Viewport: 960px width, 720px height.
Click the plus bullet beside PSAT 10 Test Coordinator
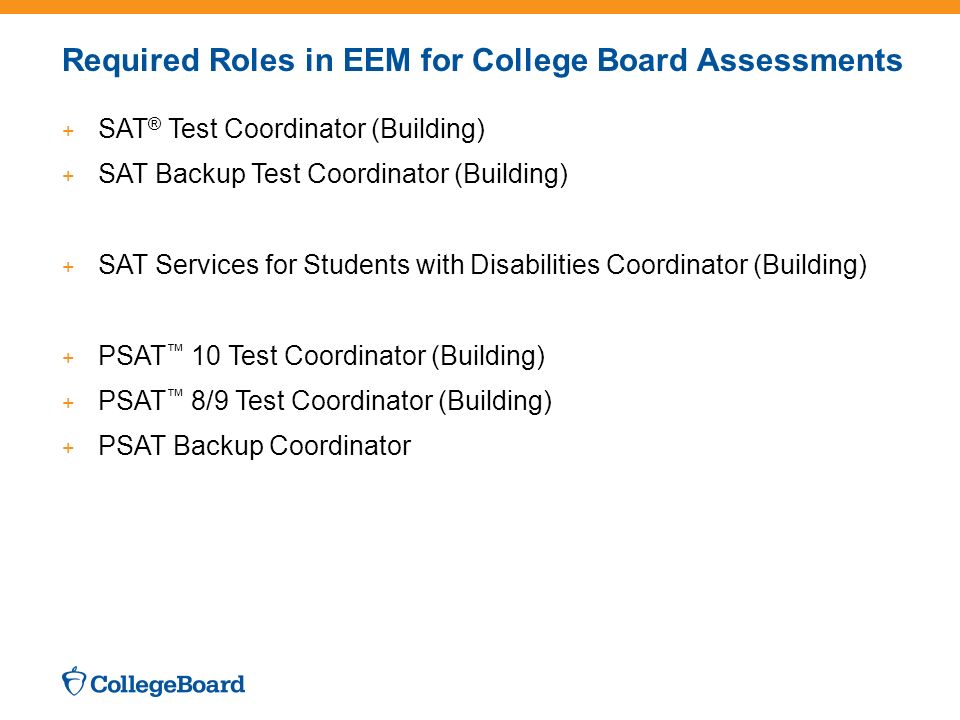(68, 358)
